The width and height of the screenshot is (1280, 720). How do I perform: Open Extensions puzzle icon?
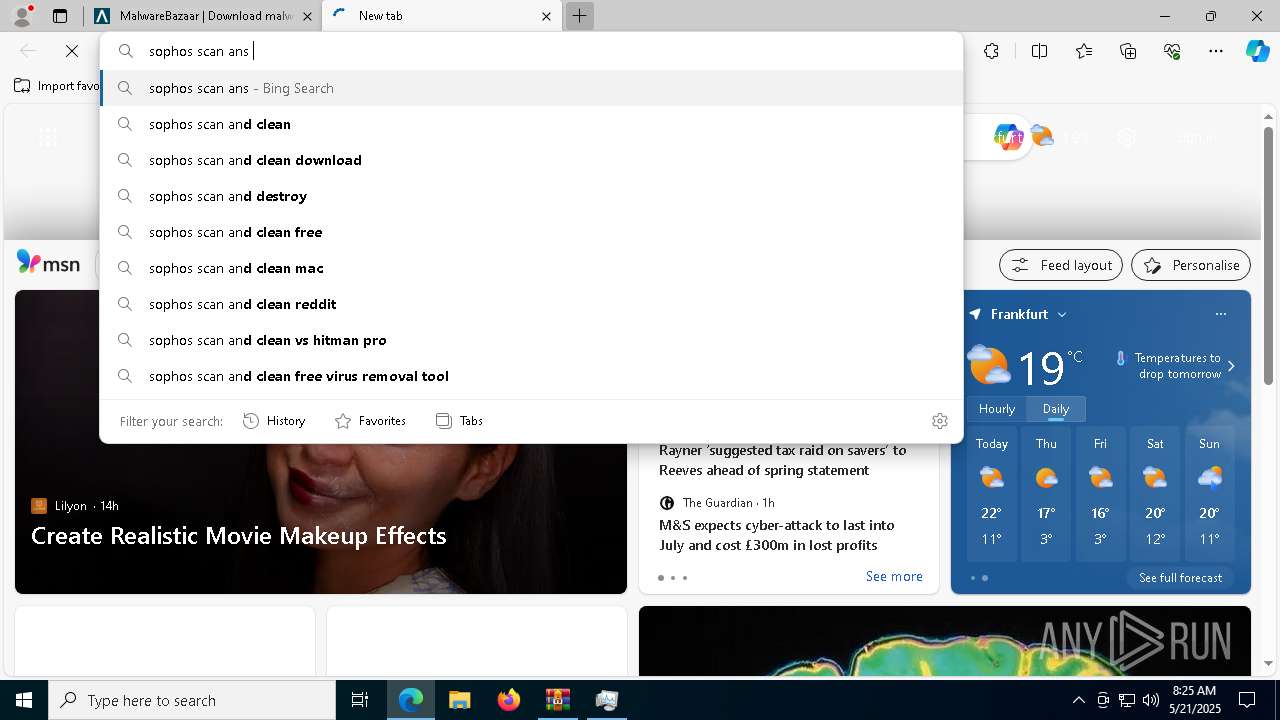[991, 51]
